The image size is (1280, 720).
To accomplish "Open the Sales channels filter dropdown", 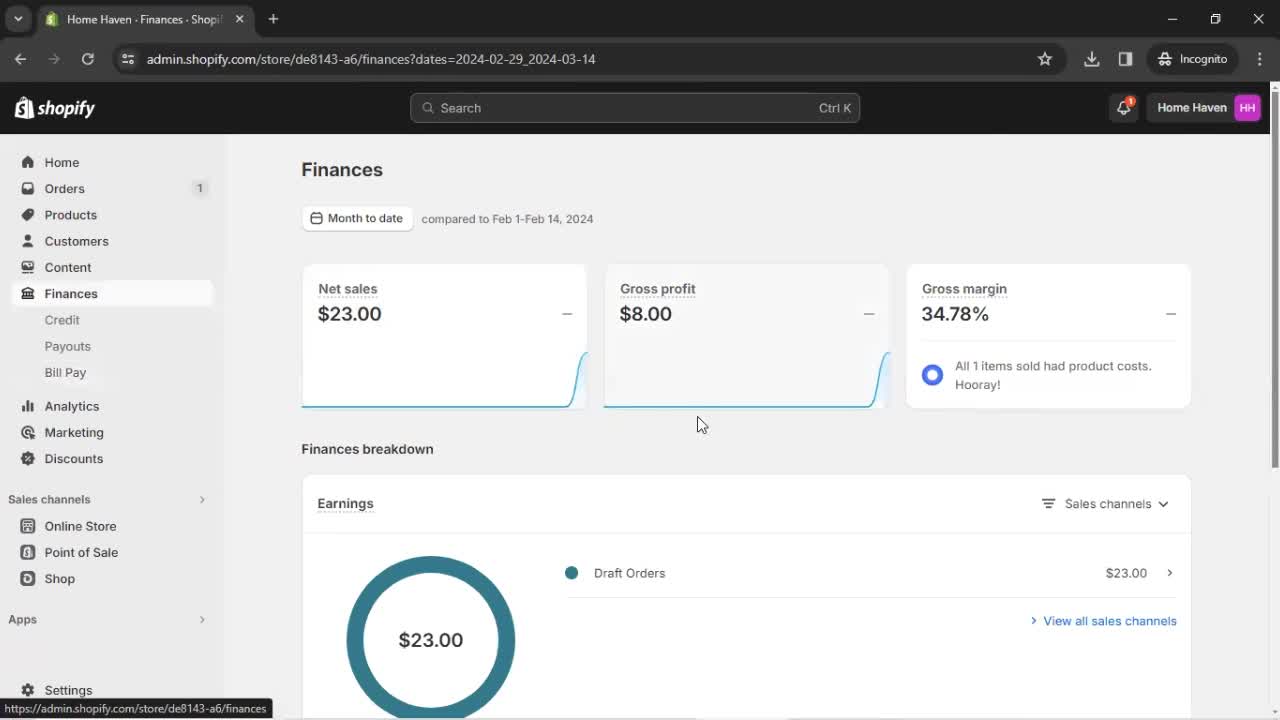I will [1105, 504].
